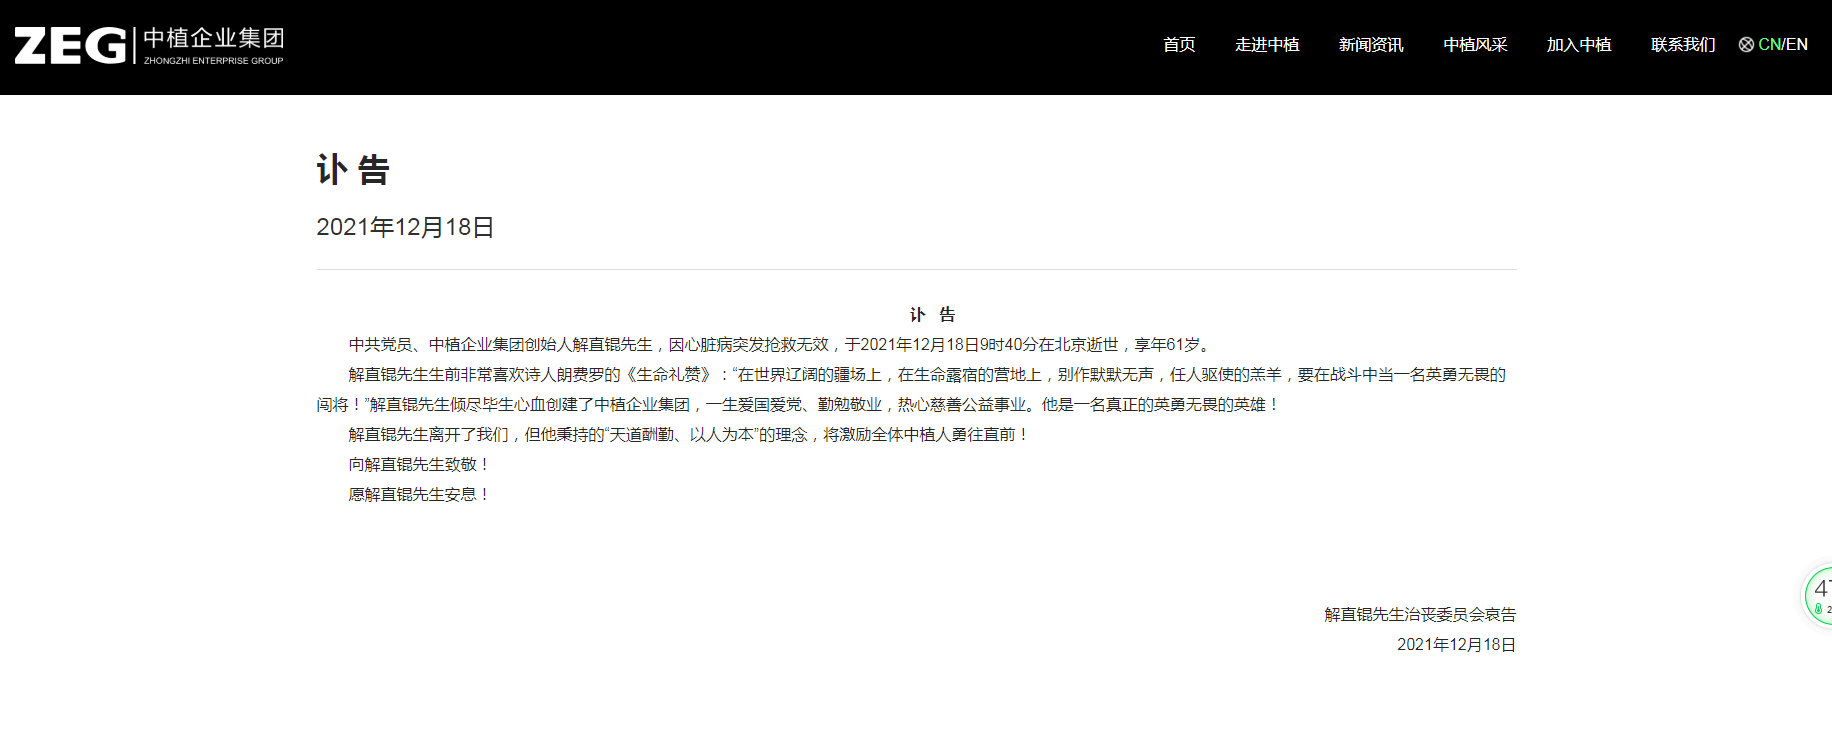Open the 联系我们 contact page

(x=1683, y=45)
